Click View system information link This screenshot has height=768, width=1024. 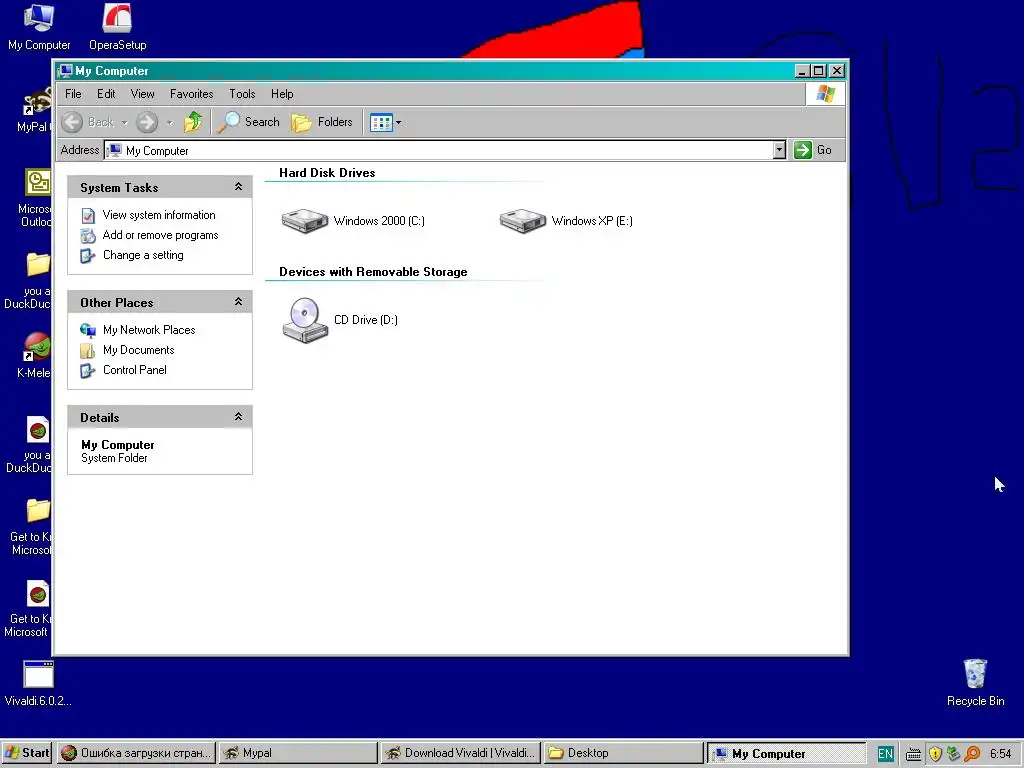coord(159,215)
